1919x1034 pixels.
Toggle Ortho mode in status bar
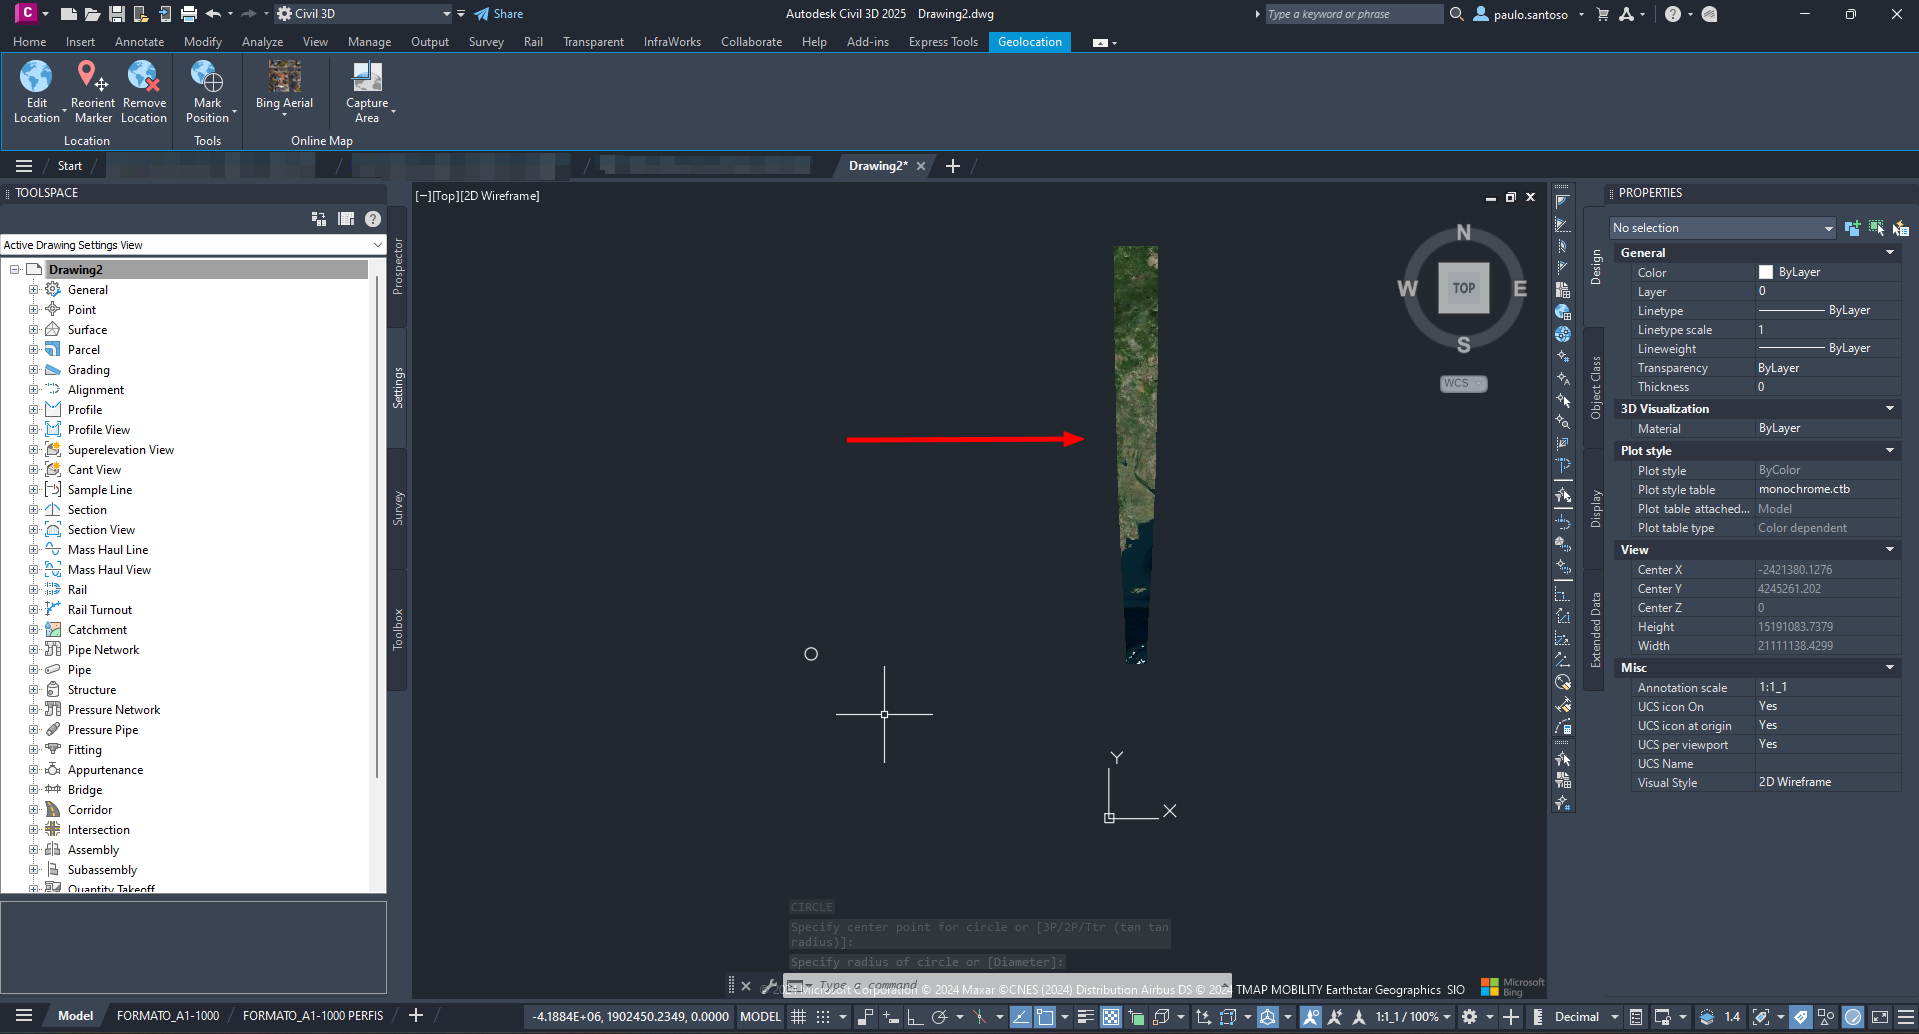coord(914,1017)
